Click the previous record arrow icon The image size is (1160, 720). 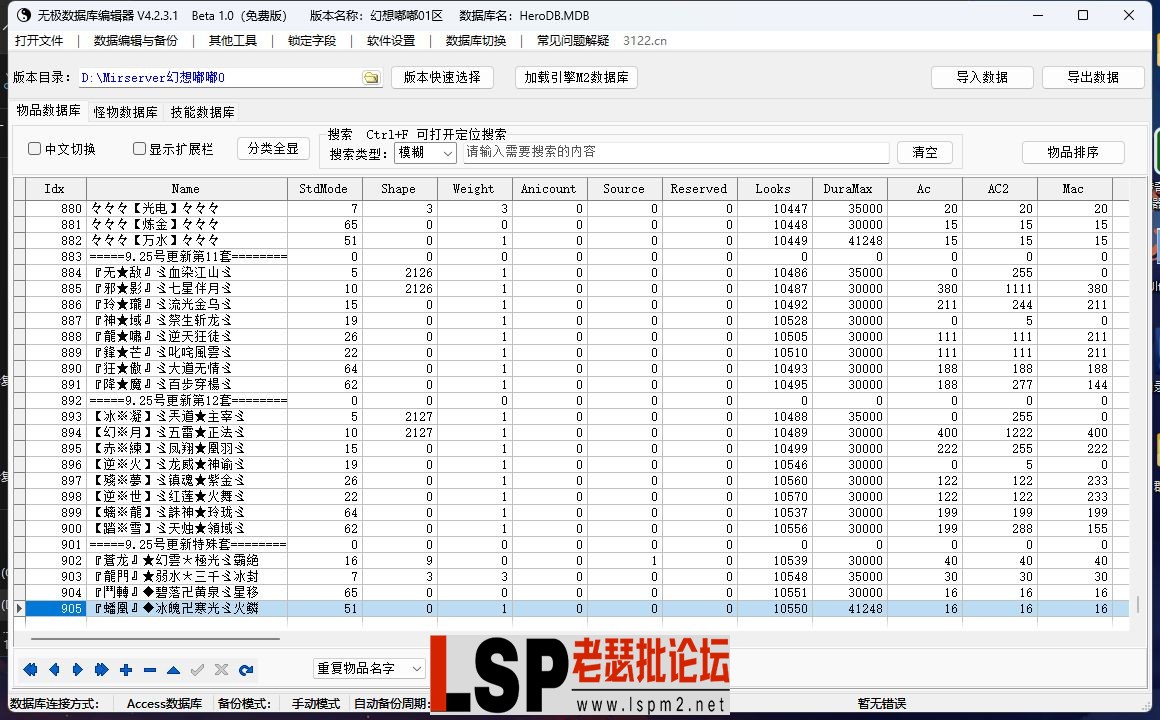[x=54, y=670]
